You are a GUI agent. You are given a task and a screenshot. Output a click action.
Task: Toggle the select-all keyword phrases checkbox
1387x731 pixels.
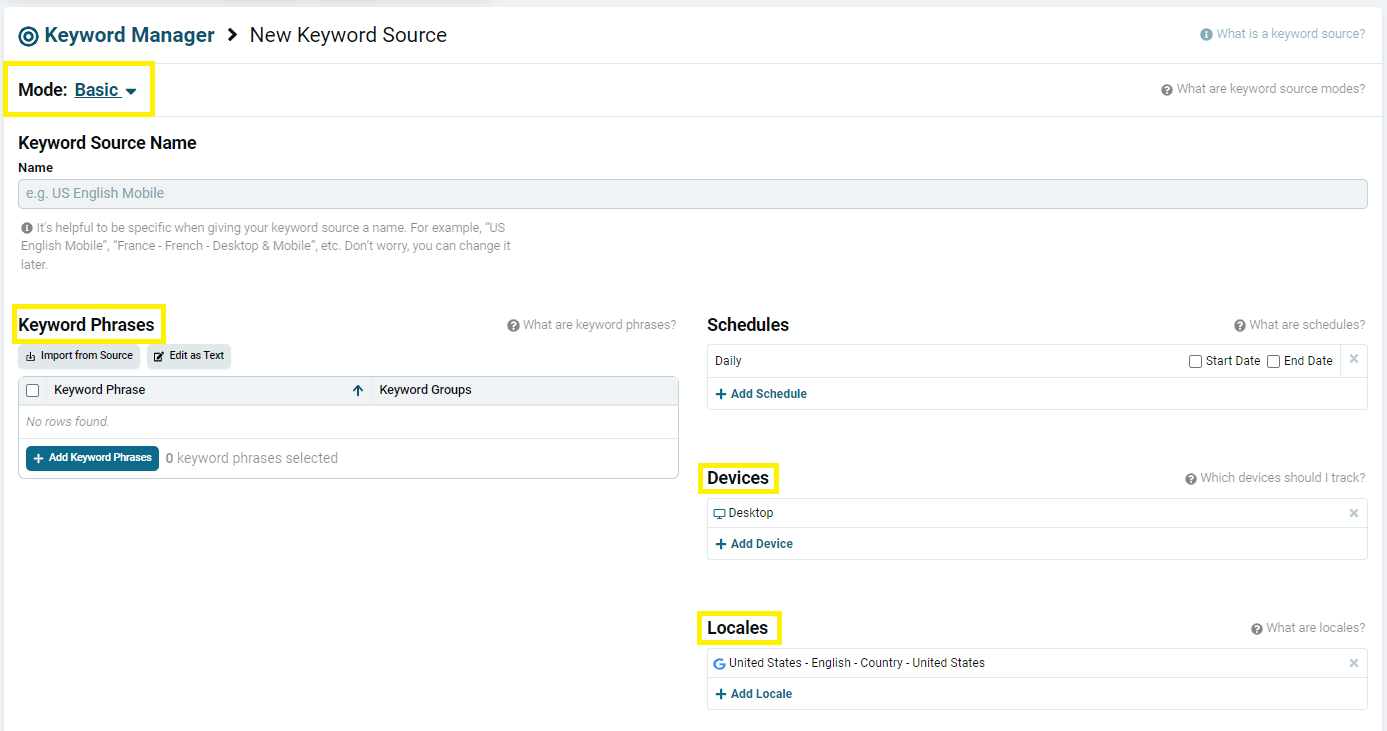pyautogui.click(x=32, y=391)
